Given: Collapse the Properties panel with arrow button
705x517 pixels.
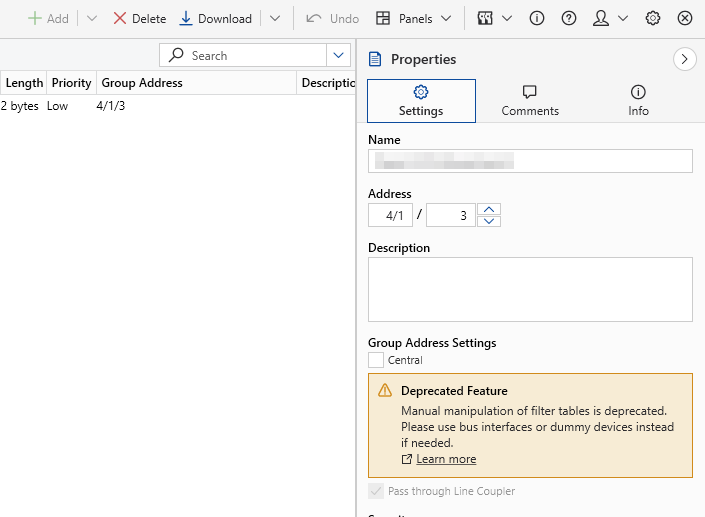Looking at the screenshot, I should pos(685,60).
